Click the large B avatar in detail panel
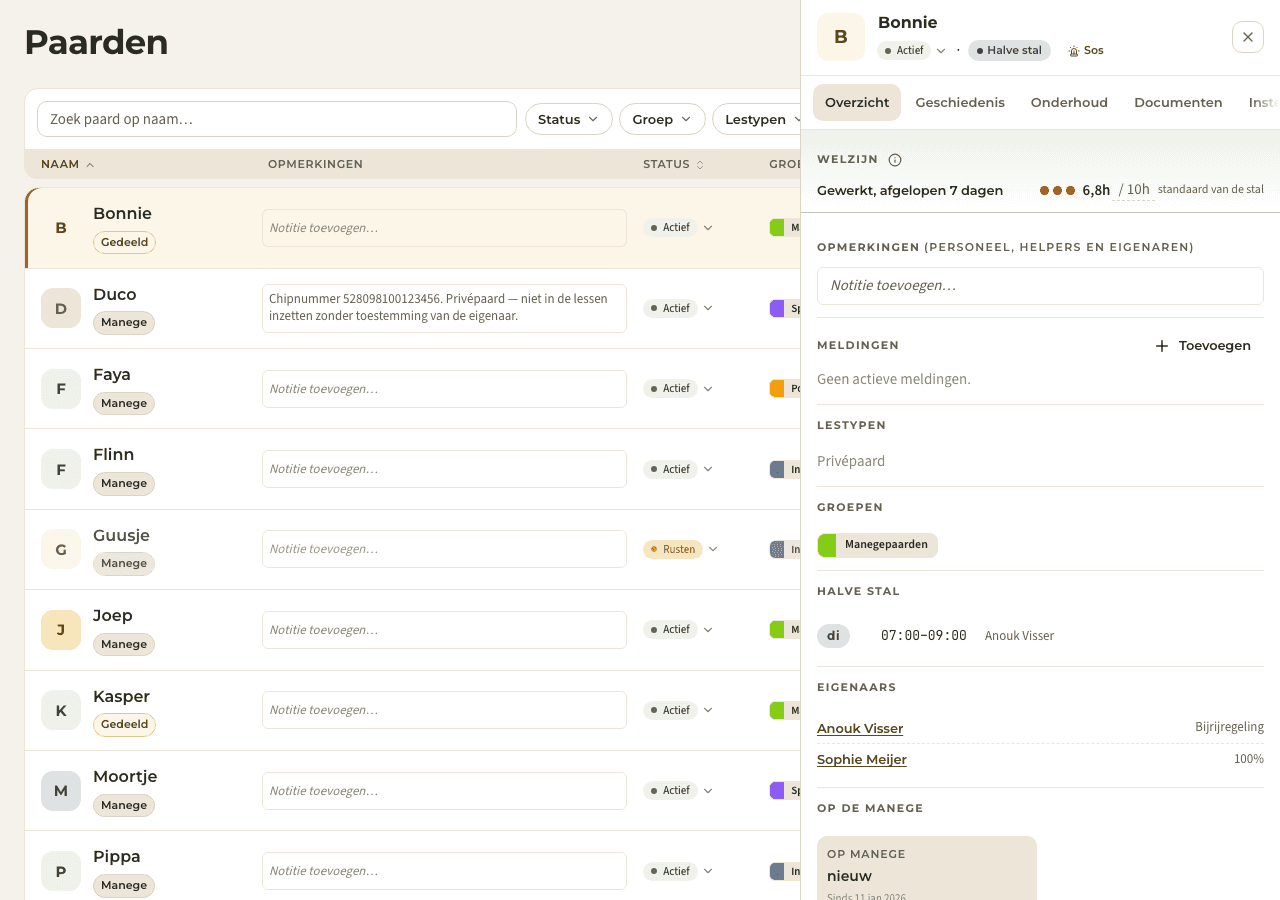The image size is (1280, 900). pyautogui.click(x=841, y=37)
